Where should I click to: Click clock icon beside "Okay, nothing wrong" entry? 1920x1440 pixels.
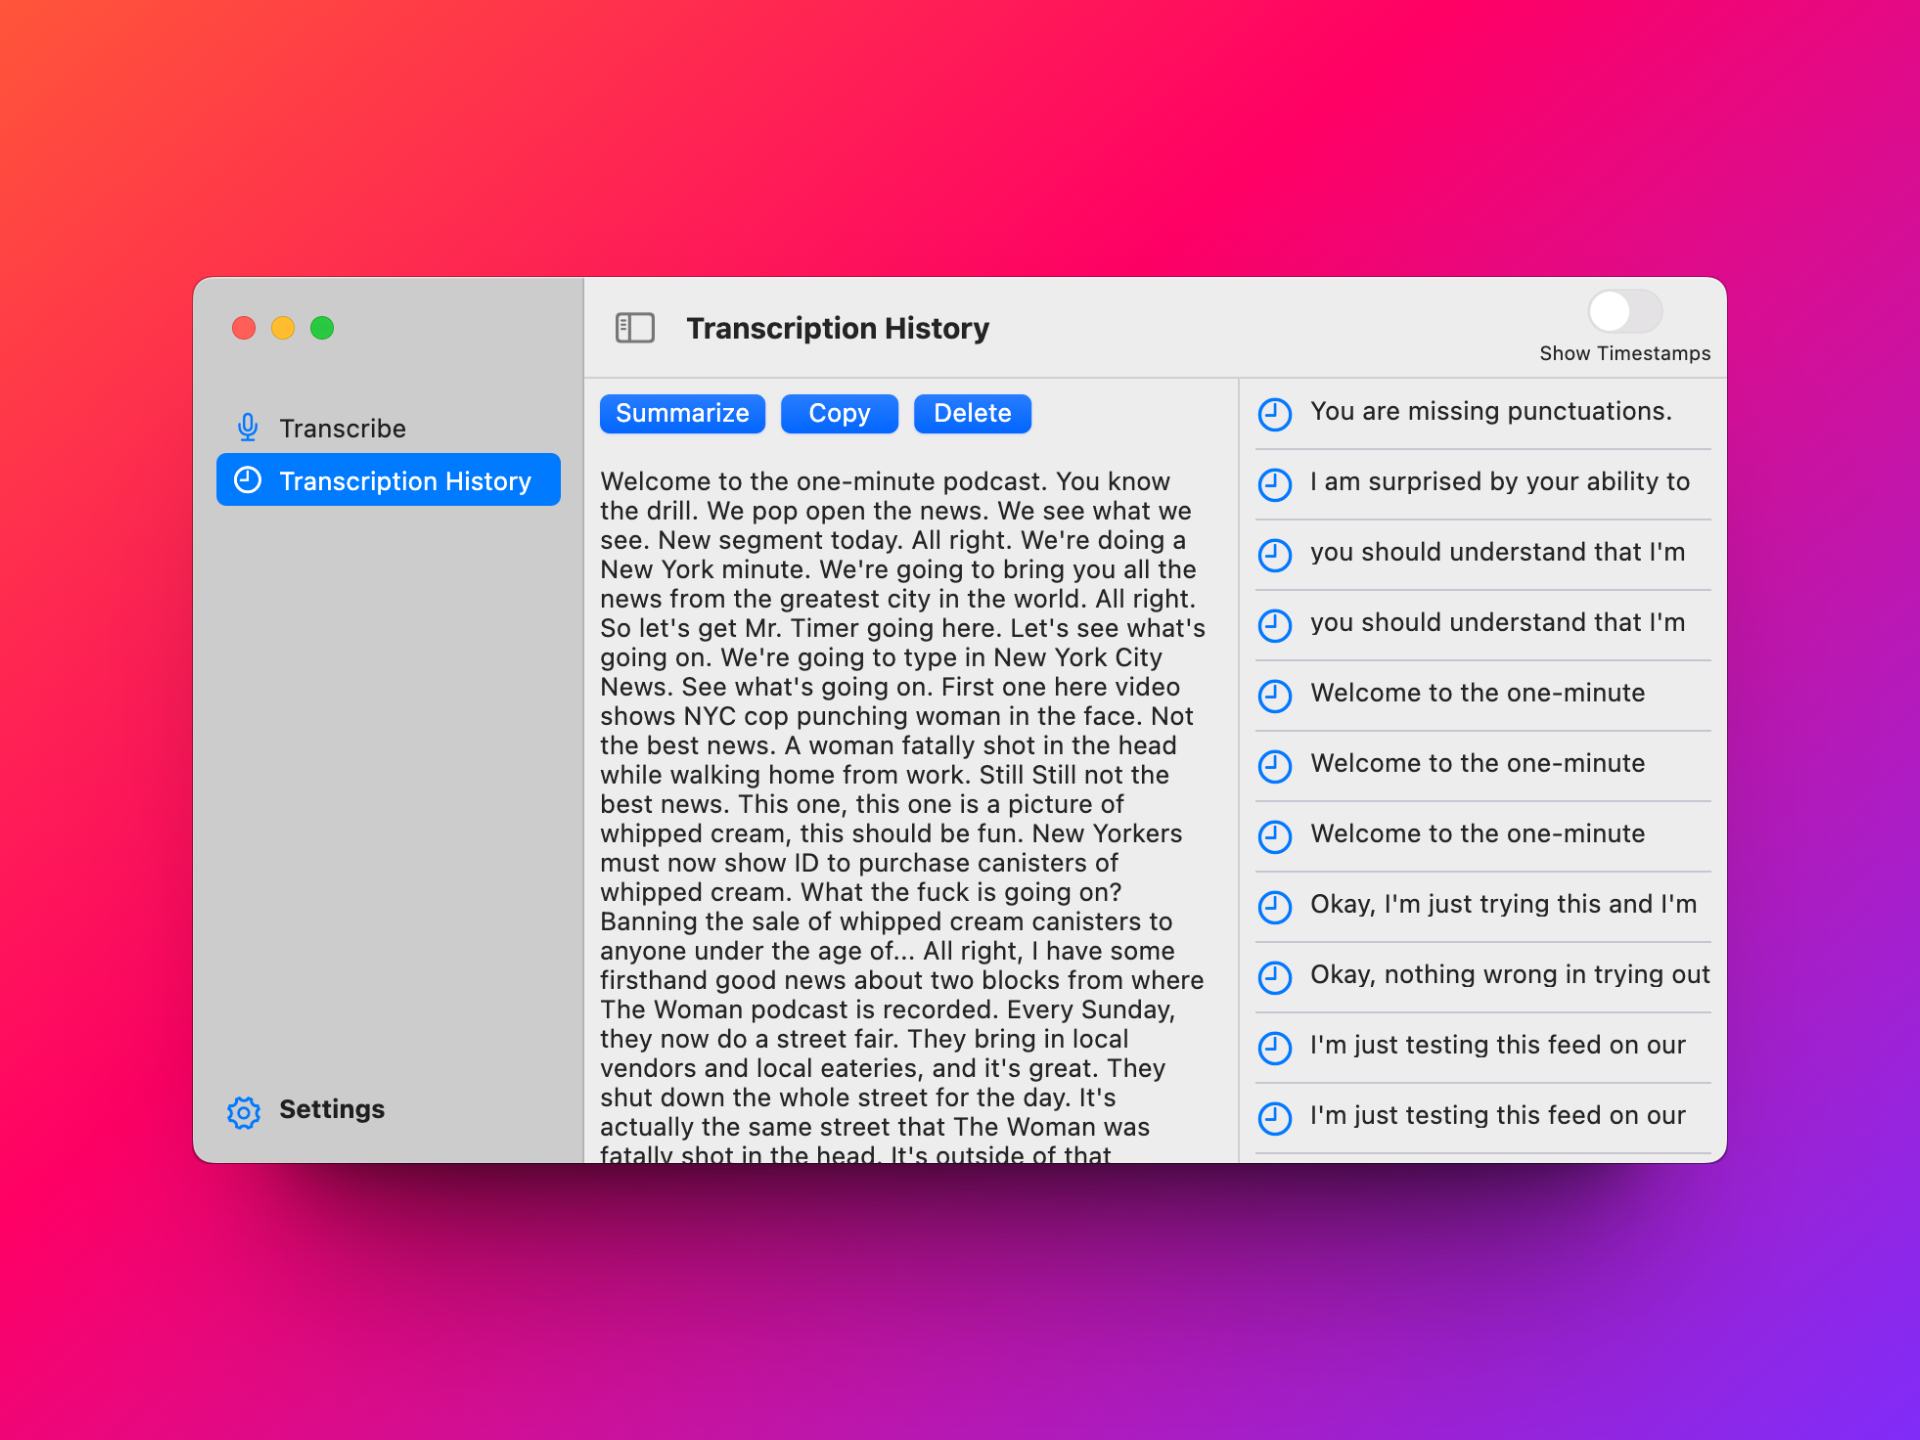1274,976
